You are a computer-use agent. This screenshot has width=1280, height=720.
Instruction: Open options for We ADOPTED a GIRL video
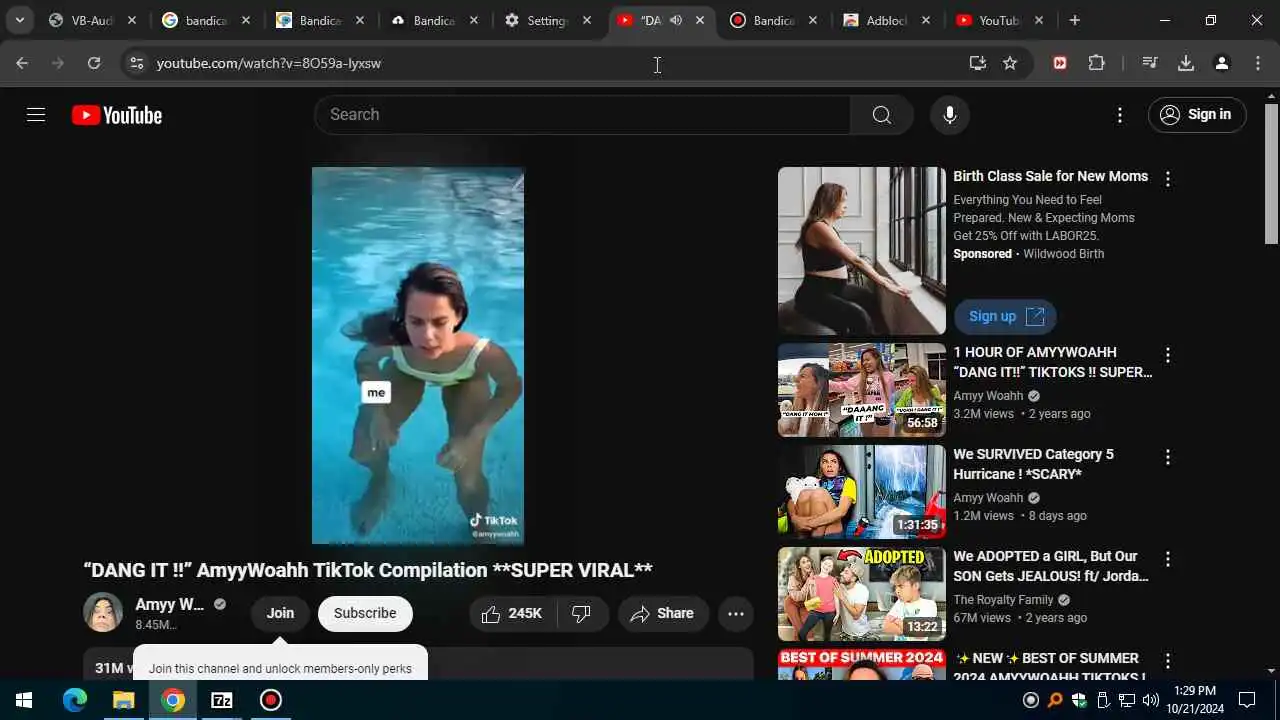[x=1167, y=559]
